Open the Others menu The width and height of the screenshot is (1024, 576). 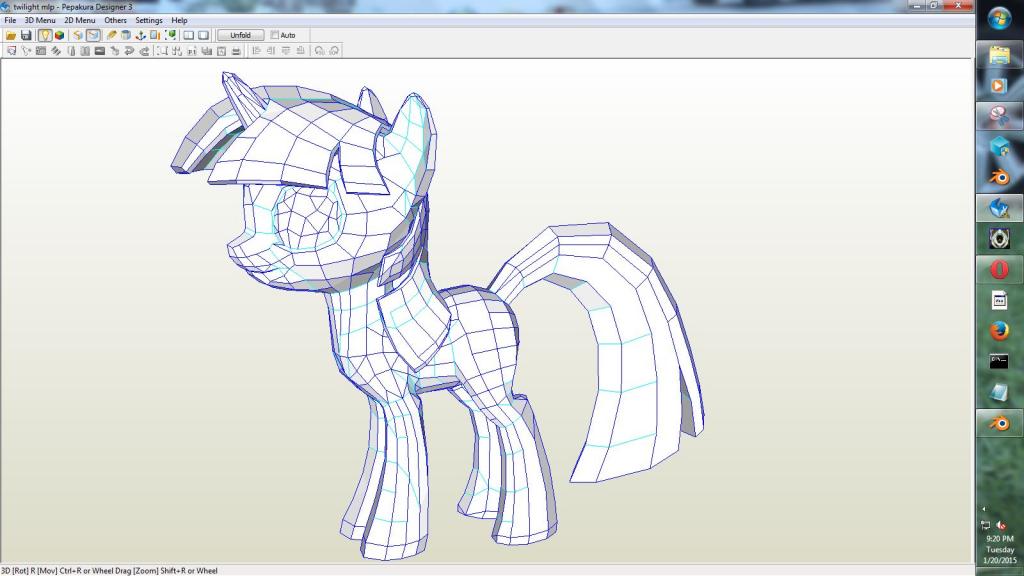click(x=116, y=20)
